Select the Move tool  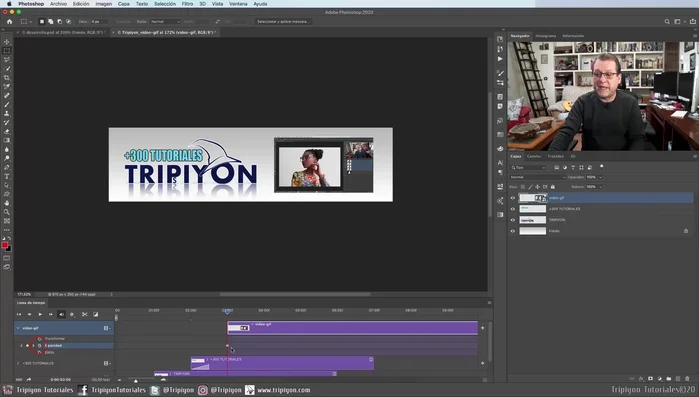click(x=7, y=42)
